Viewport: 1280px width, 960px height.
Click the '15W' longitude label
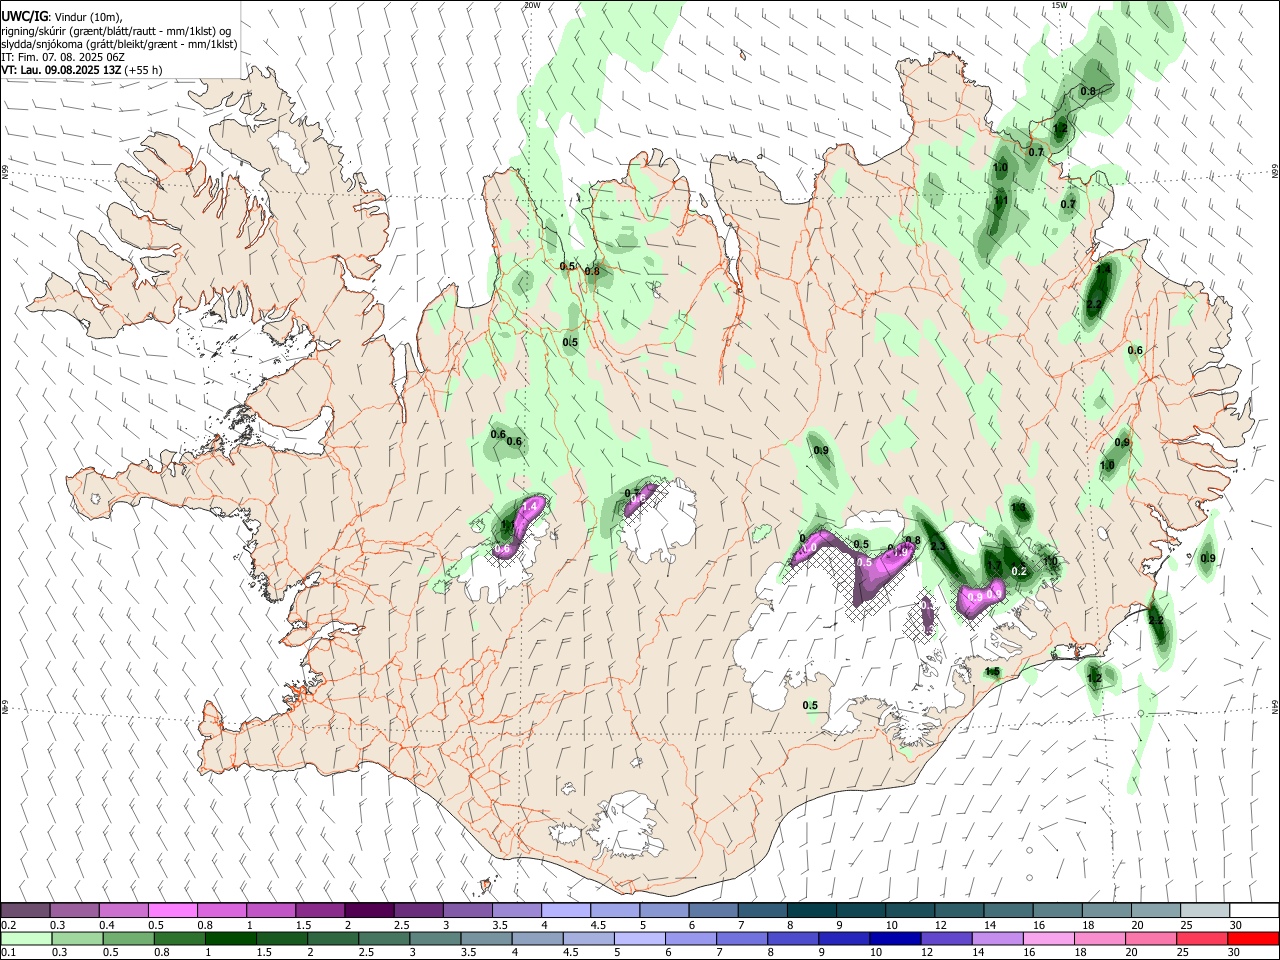pos(1059,5)
